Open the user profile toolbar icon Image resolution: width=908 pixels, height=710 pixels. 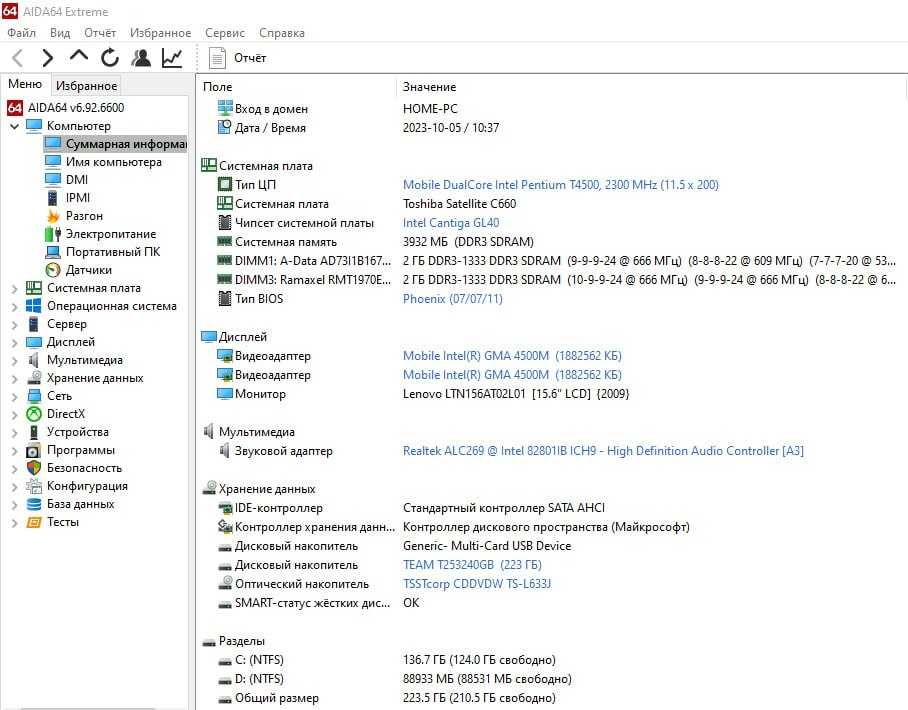coord(141,58)
